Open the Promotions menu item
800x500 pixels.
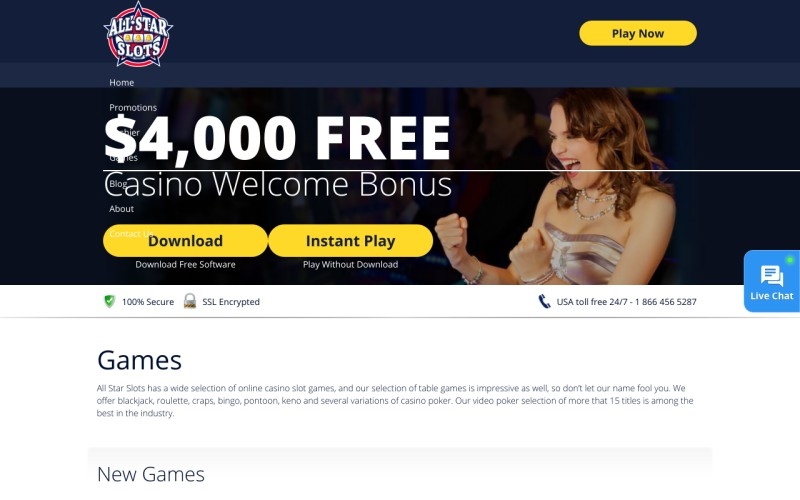click(133, 108)
